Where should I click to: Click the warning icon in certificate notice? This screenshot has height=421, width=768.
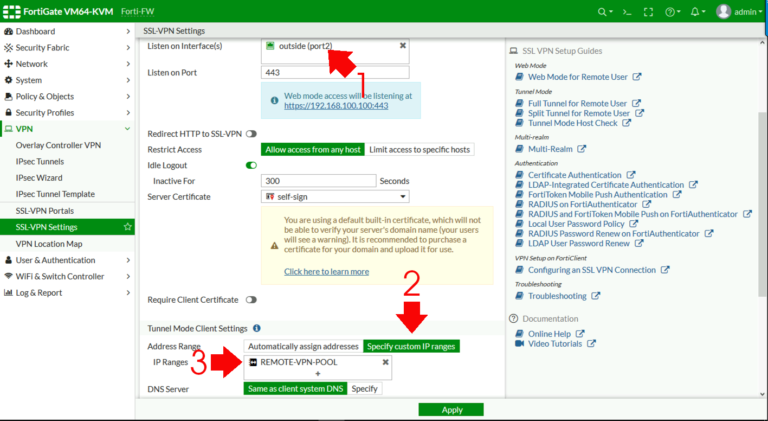coord(274,245)
